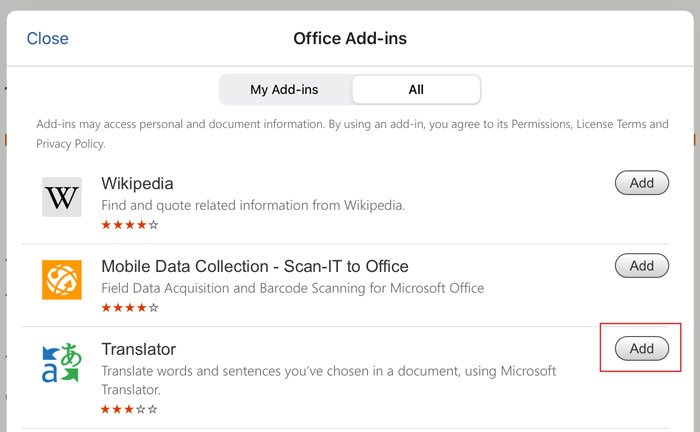Image resolution: width=700 pixels, height=432 pixels.
Task: Add the Wikipedia add-in
Action: pyautogui.click(x=642, y=183)
